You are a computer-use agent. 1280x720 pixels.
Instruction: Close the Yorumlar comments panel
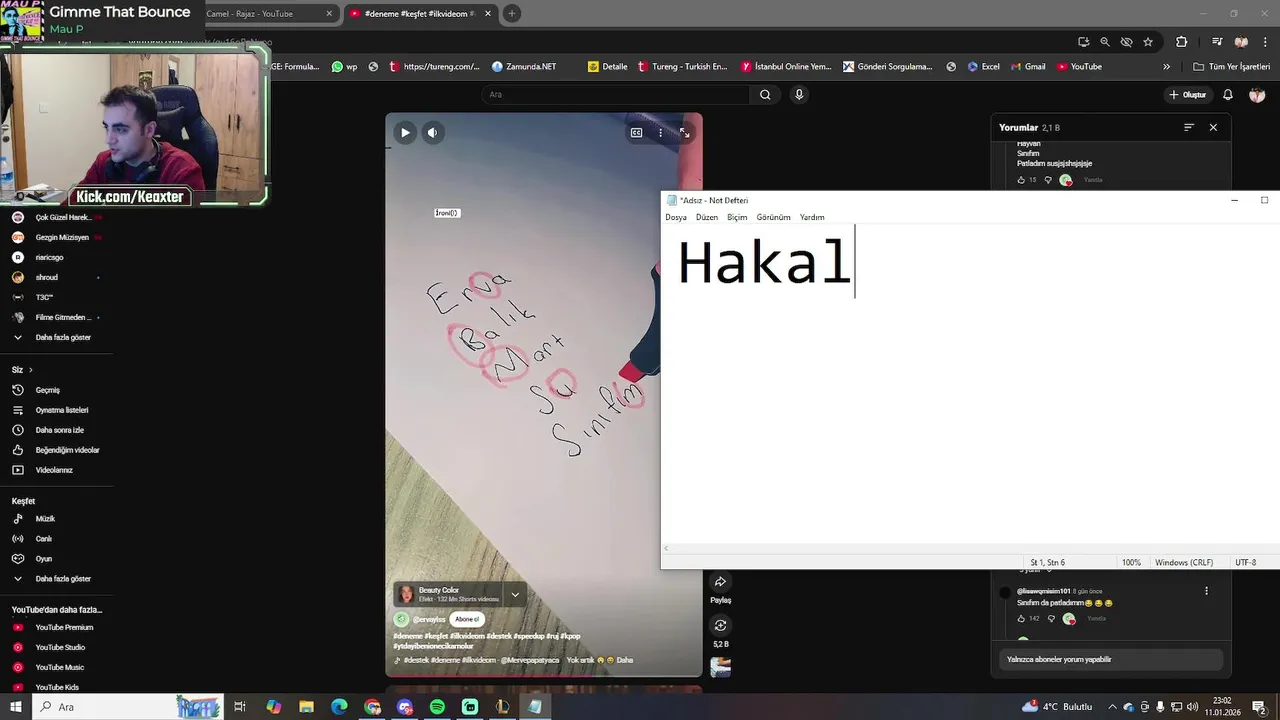[1213, 127]
